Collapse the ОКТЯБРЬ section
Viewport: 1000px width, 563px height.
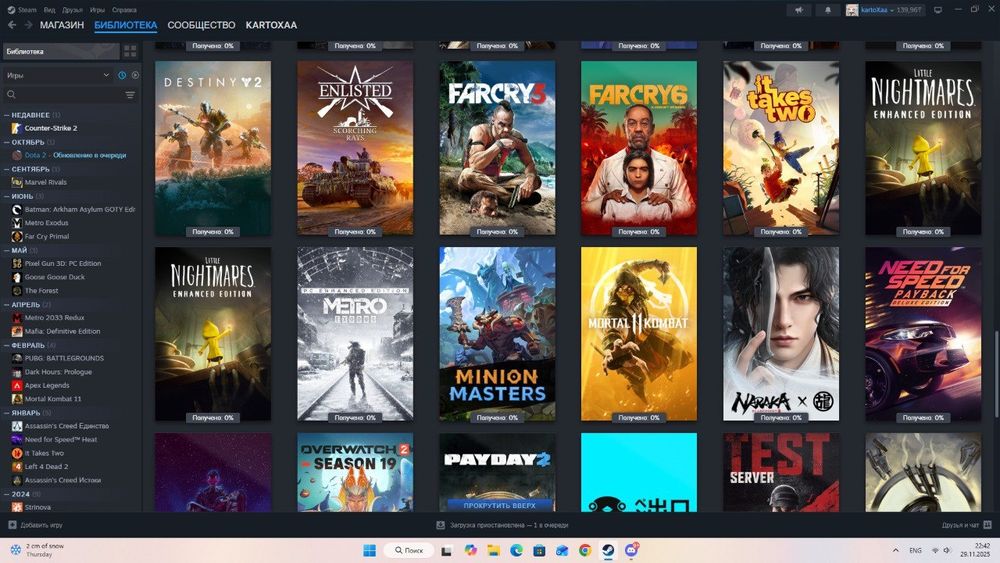(x=6, y=142)
